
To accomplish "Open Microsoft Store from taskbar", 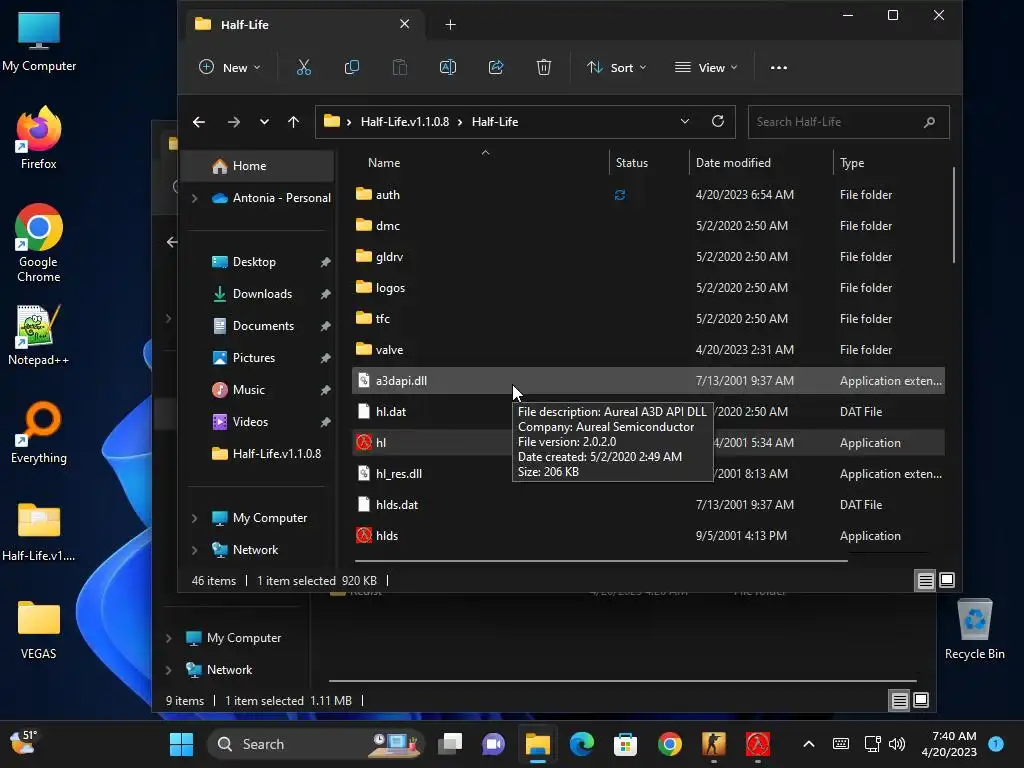I will tap(625, 744).
